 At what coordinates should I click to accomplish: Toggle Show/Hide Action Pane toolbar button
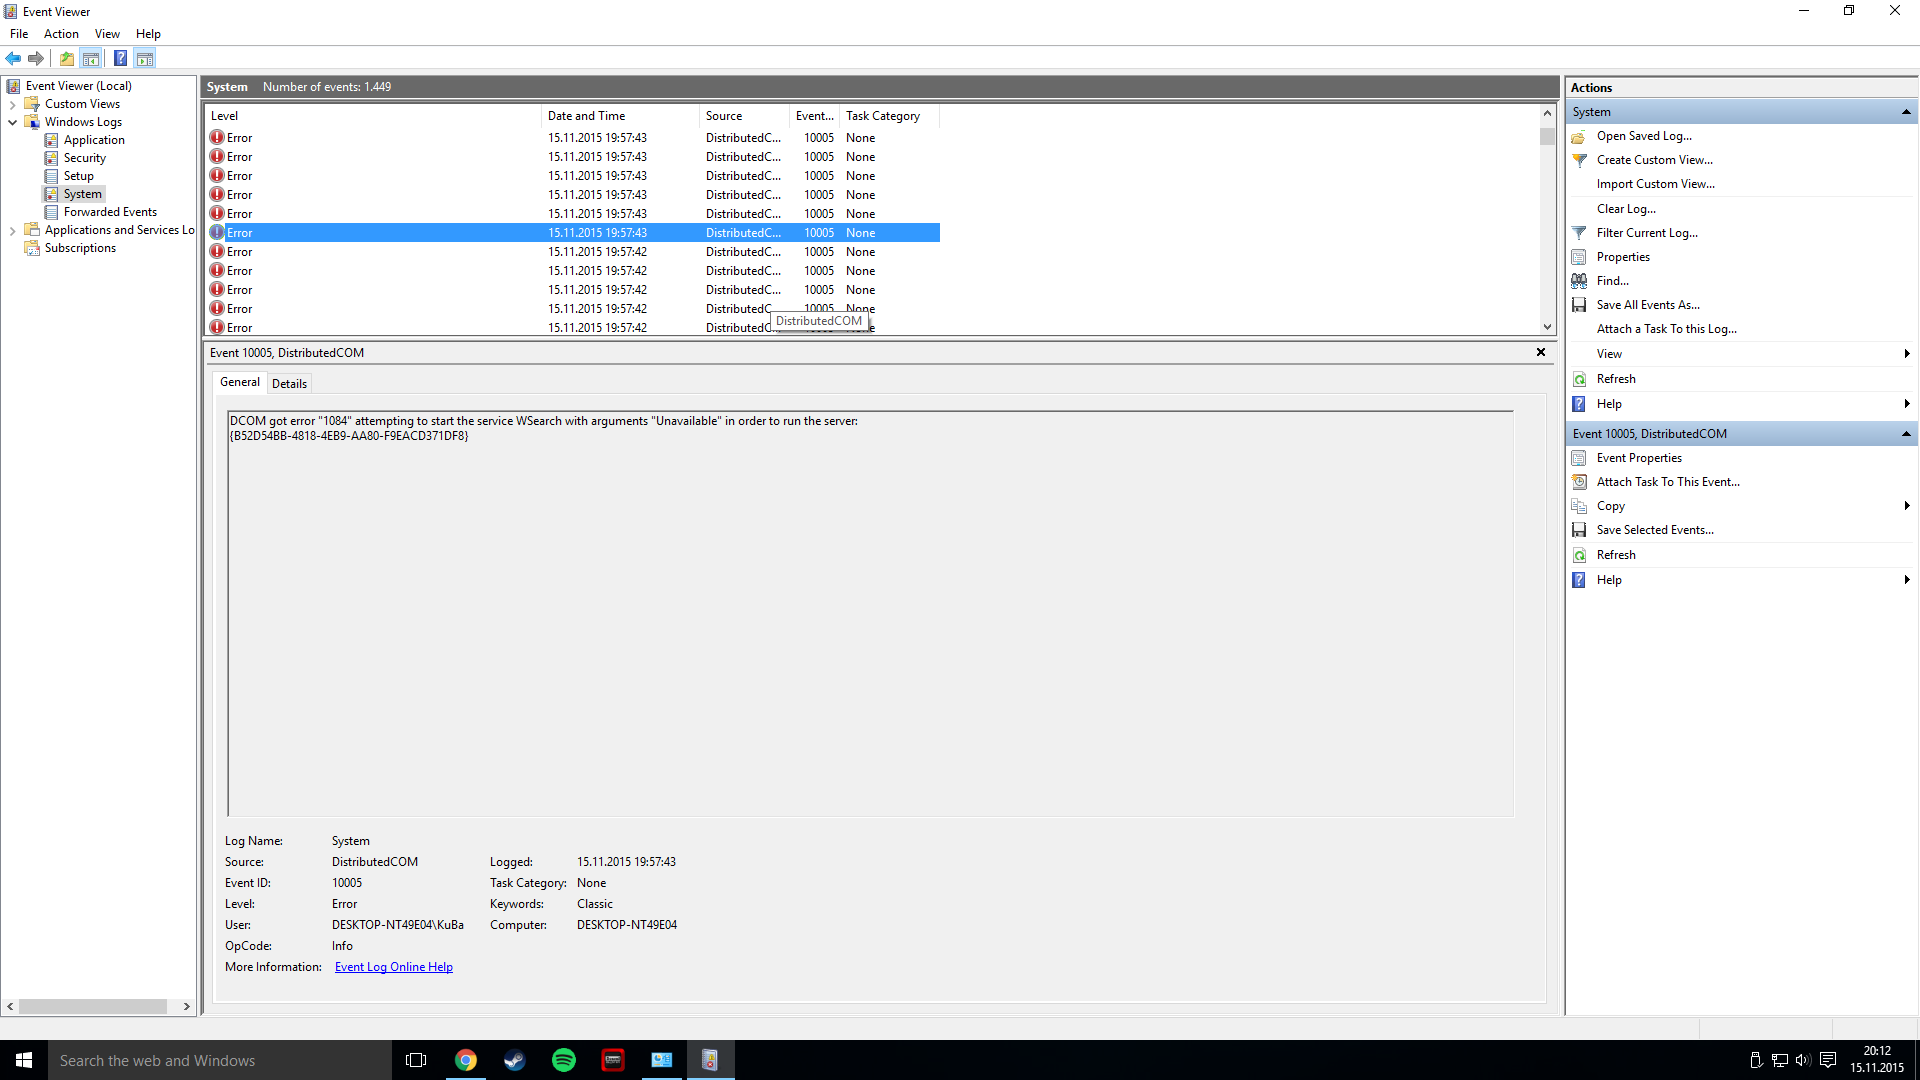tap(145, 58)
